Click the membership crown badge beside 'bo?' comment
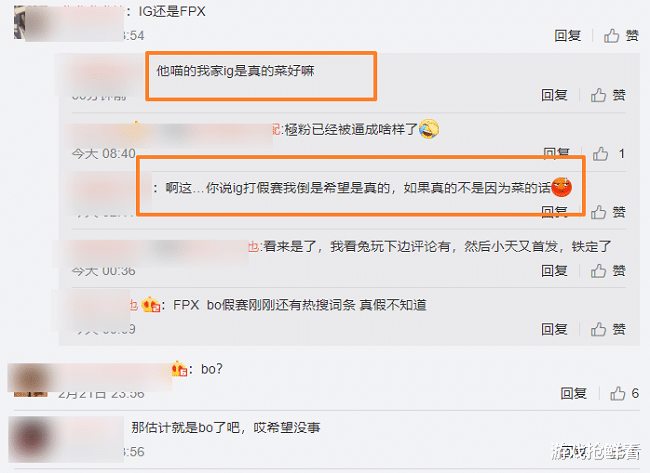 click(x=179, y=368)
